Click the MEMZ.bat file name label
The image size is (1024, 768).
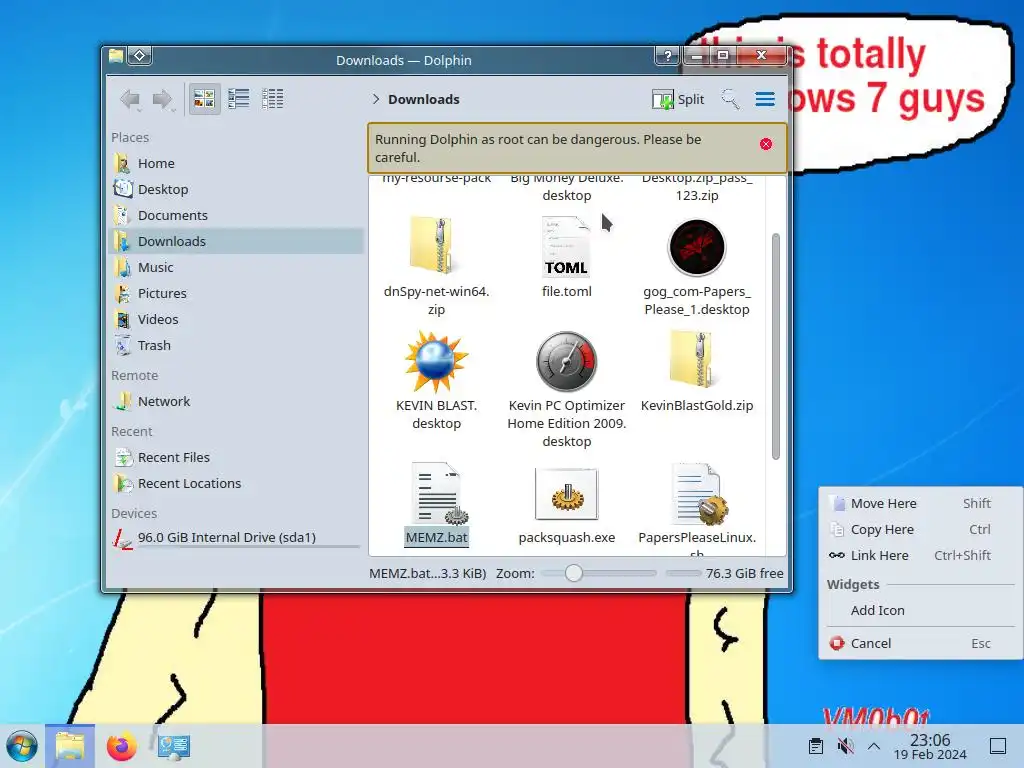coord(436,537)
